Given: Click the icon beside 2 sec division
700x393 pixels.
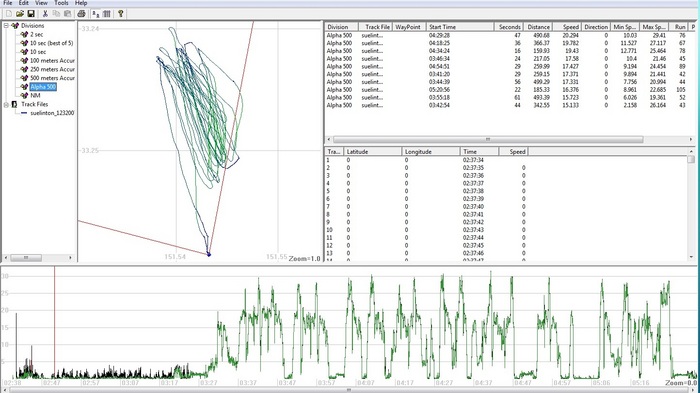Looking at the screenshot, I should (x=25, y=34).
